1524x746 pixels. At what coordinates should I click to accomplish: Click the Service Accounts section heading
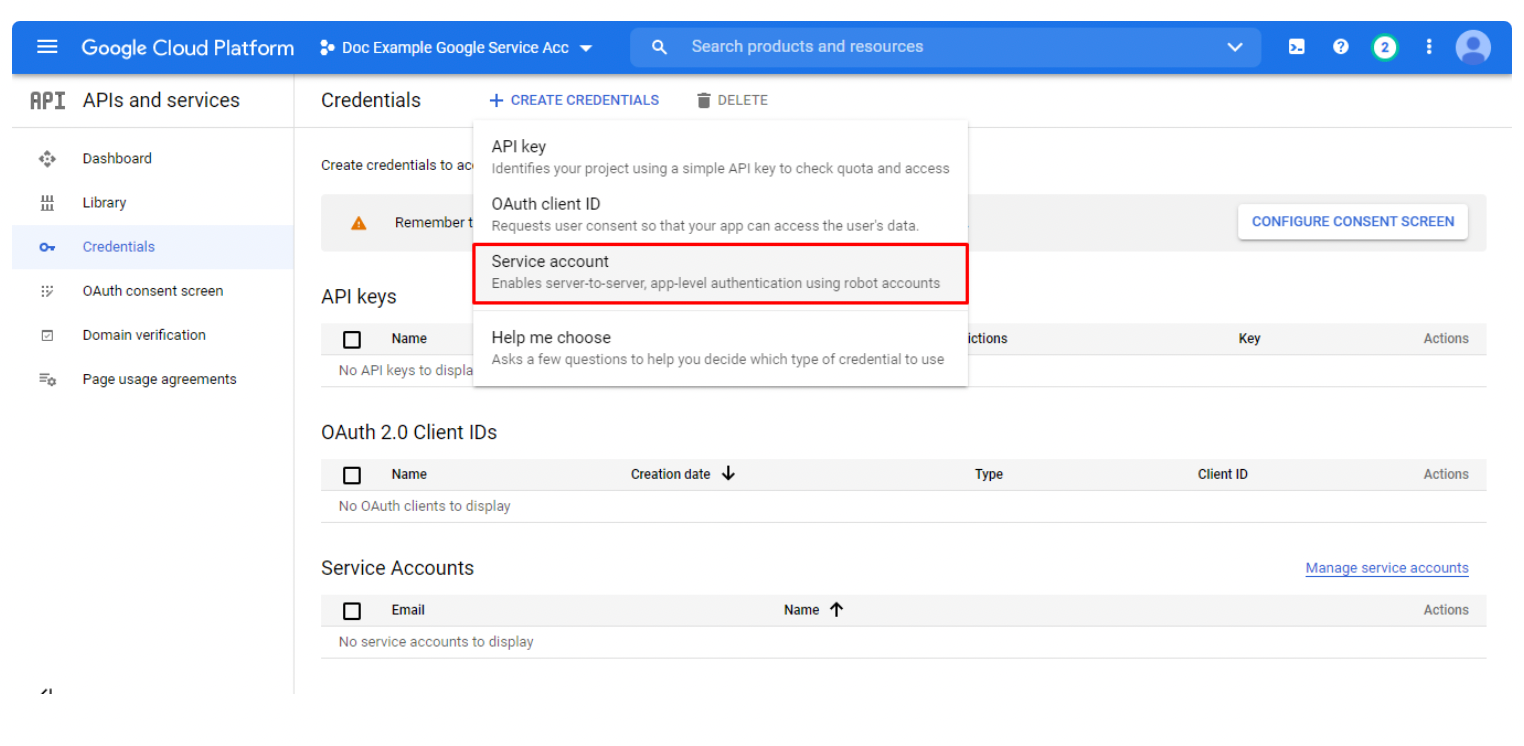397,568
